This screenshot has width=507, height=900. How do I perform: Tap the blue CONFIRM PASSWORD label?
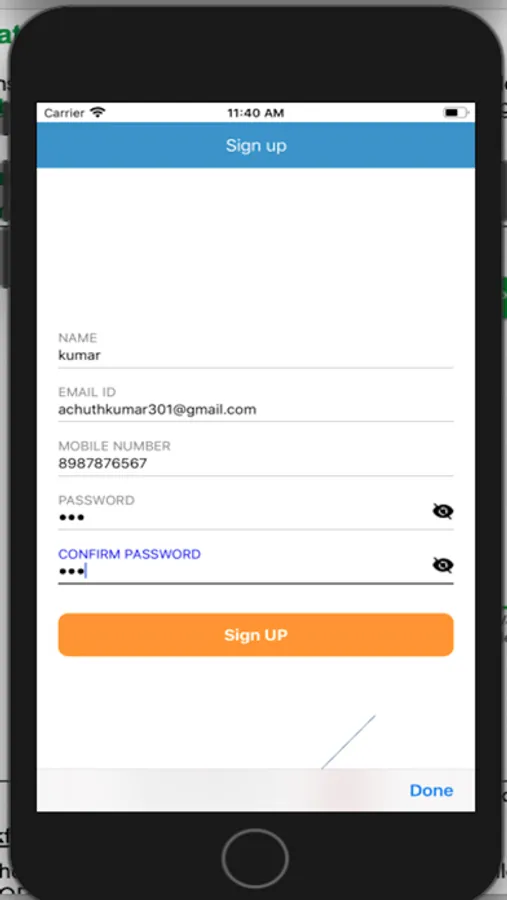[129, 554]
